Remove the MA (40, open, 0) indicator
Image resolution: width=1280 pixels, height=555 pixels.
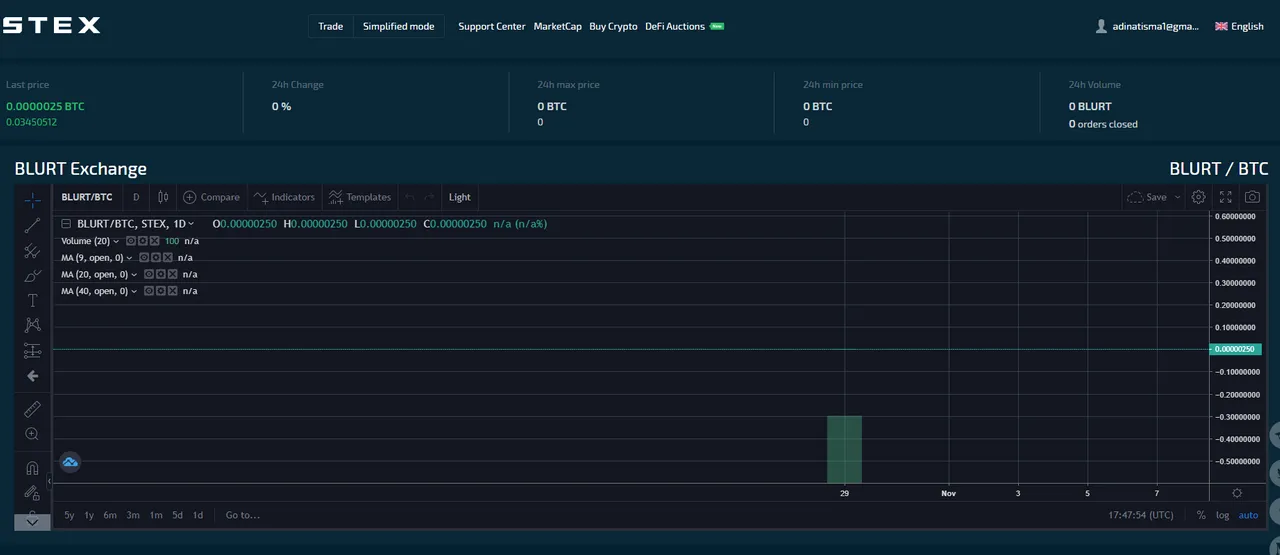coord(172,291)
